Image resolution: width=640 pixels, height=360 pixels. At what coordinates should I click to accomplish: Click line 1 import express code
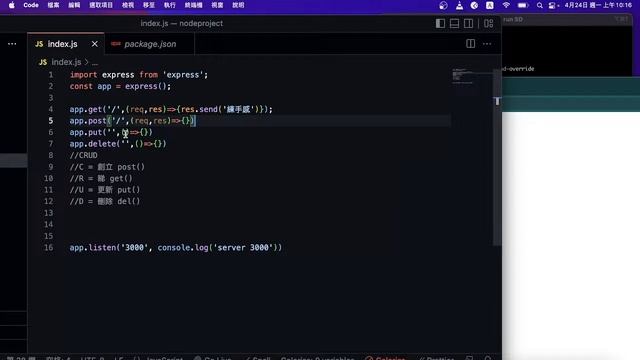pos(139,75)
